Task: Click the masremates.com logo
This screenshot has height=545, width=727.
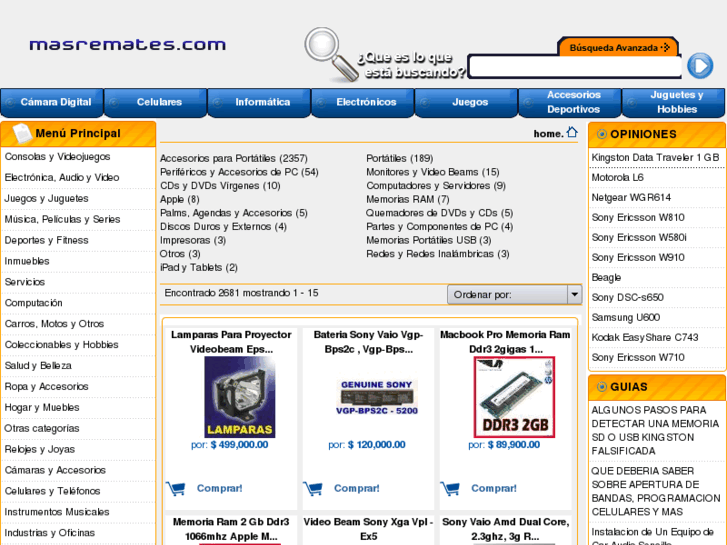Action: click(128, 45)
